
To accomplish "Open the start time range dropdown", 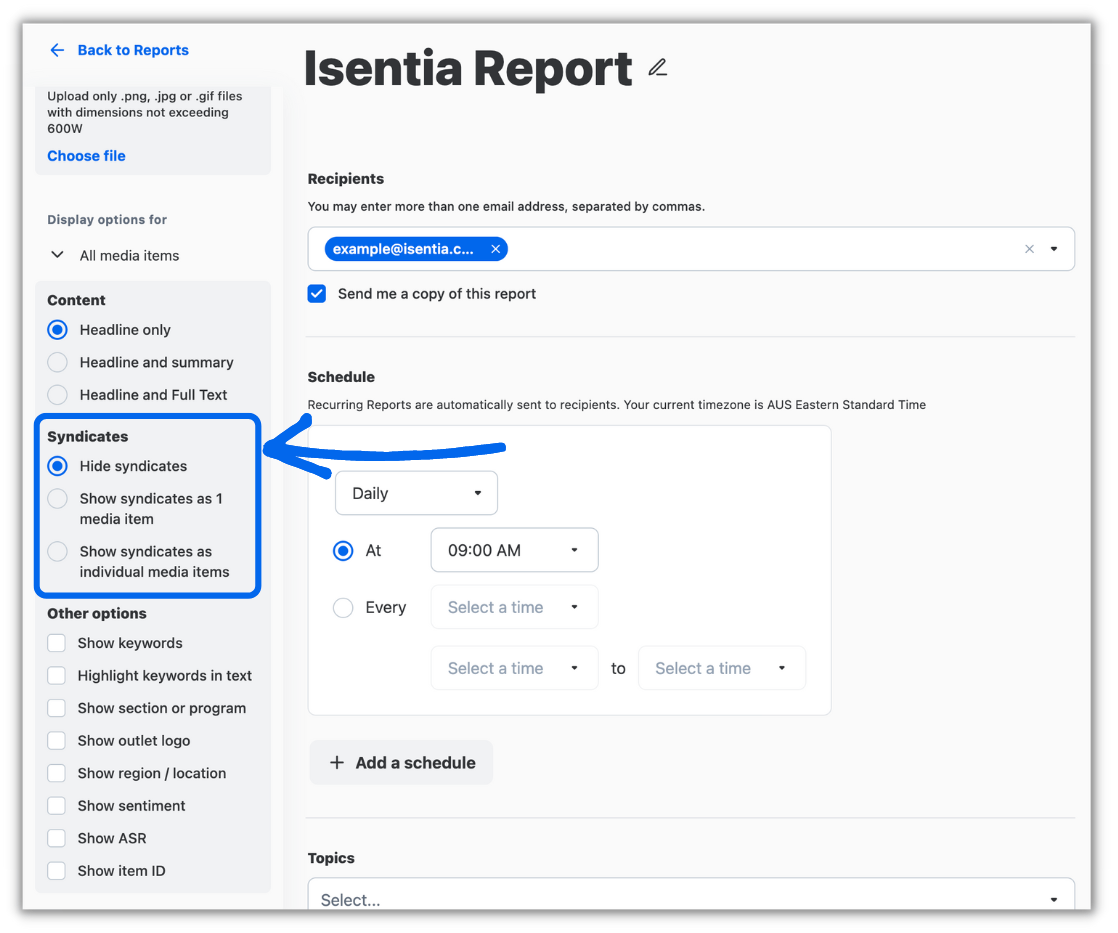I will 514,668.
